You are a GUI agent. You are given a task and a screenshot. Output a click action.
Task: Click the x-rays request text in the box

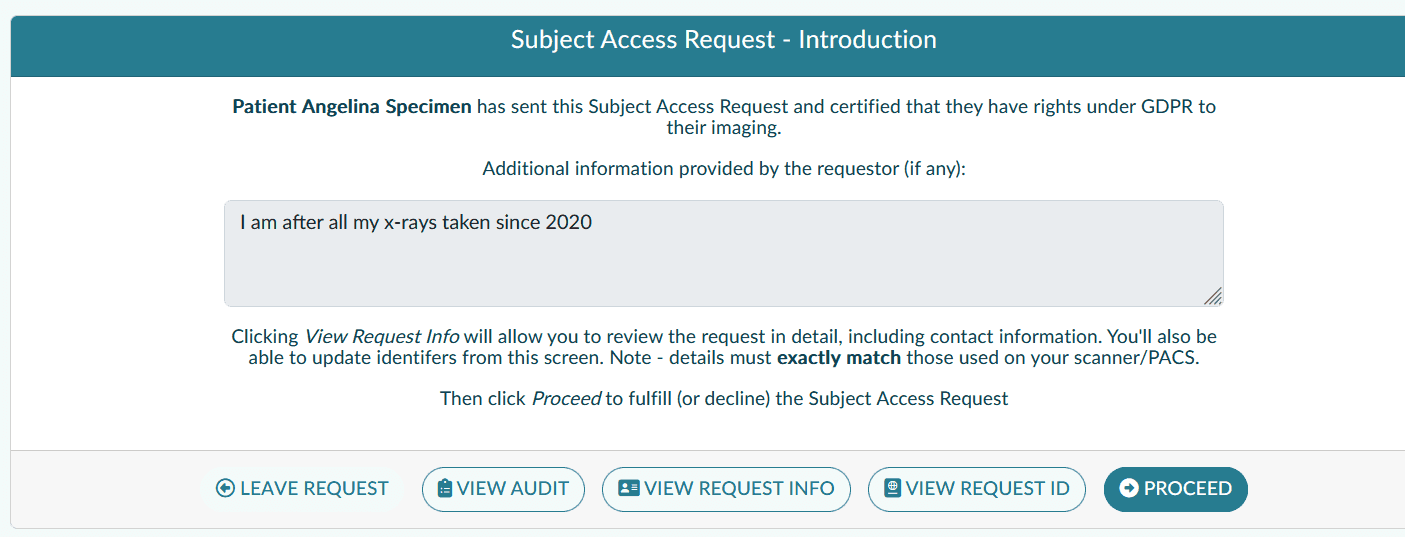(416, 222)
